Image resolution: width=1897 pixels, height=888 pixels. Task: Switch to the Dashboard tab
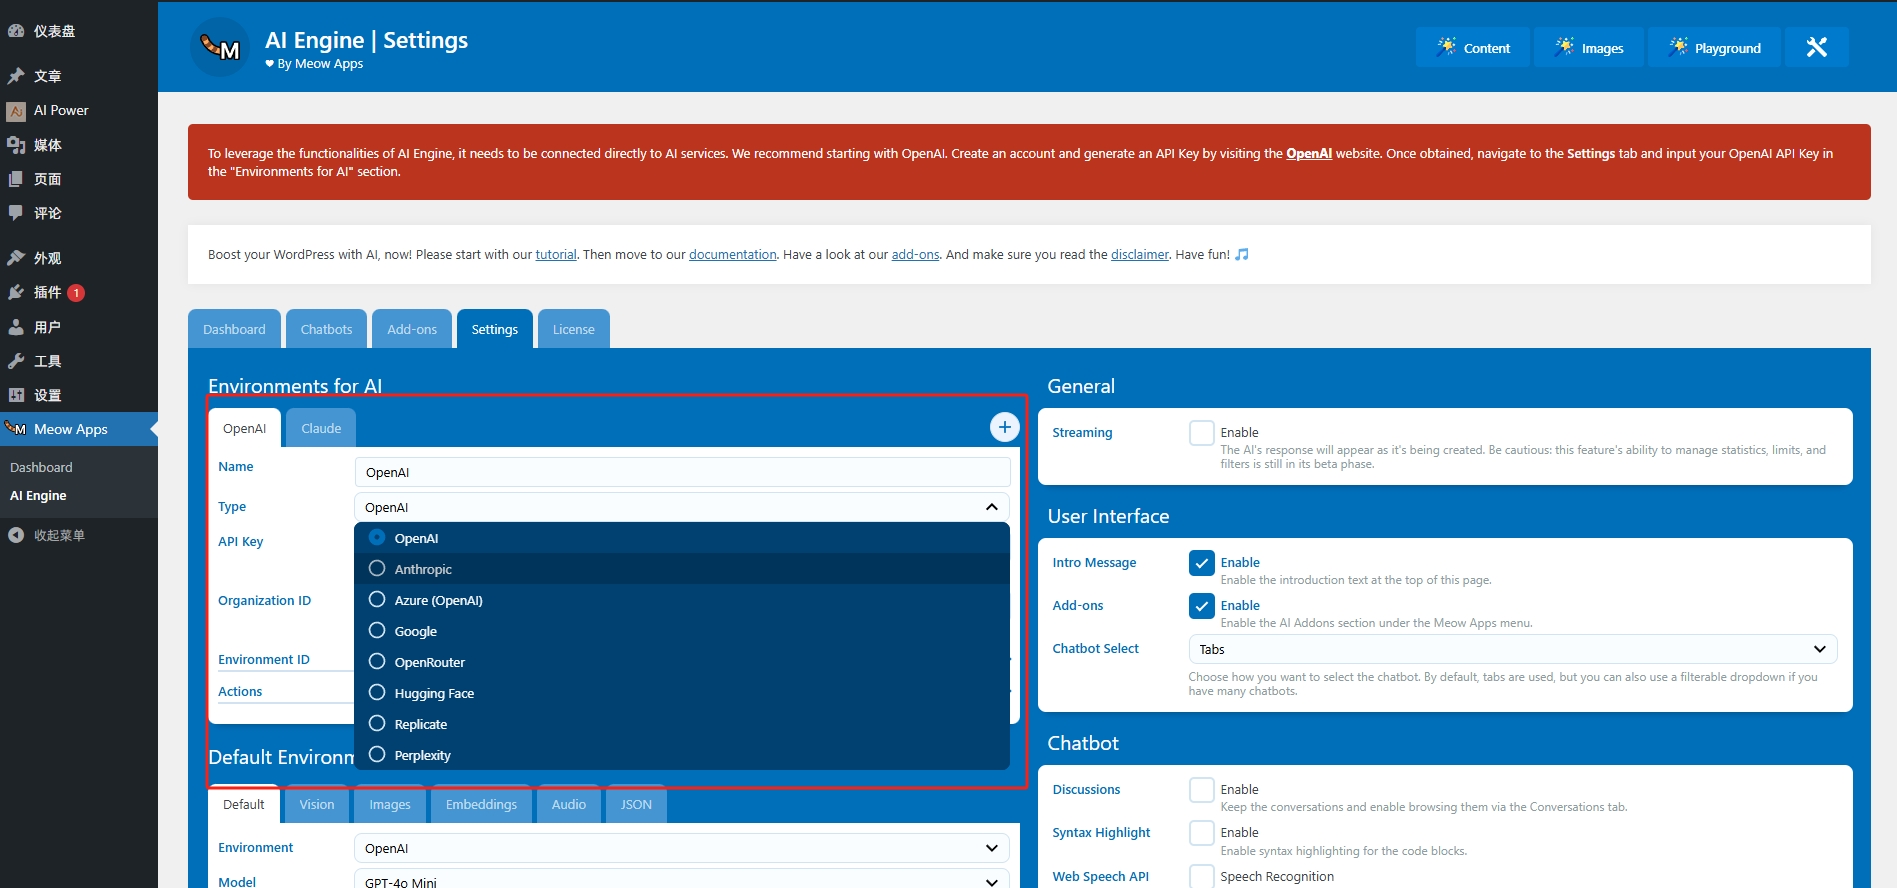coord(234,329)
